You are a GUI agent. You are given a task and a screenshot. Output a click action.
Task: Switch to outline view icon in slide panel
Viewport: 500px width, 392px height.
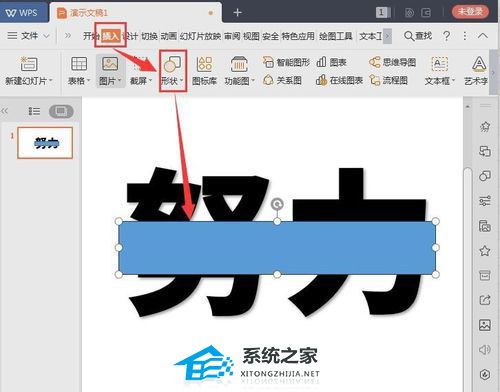pos(34,111)
